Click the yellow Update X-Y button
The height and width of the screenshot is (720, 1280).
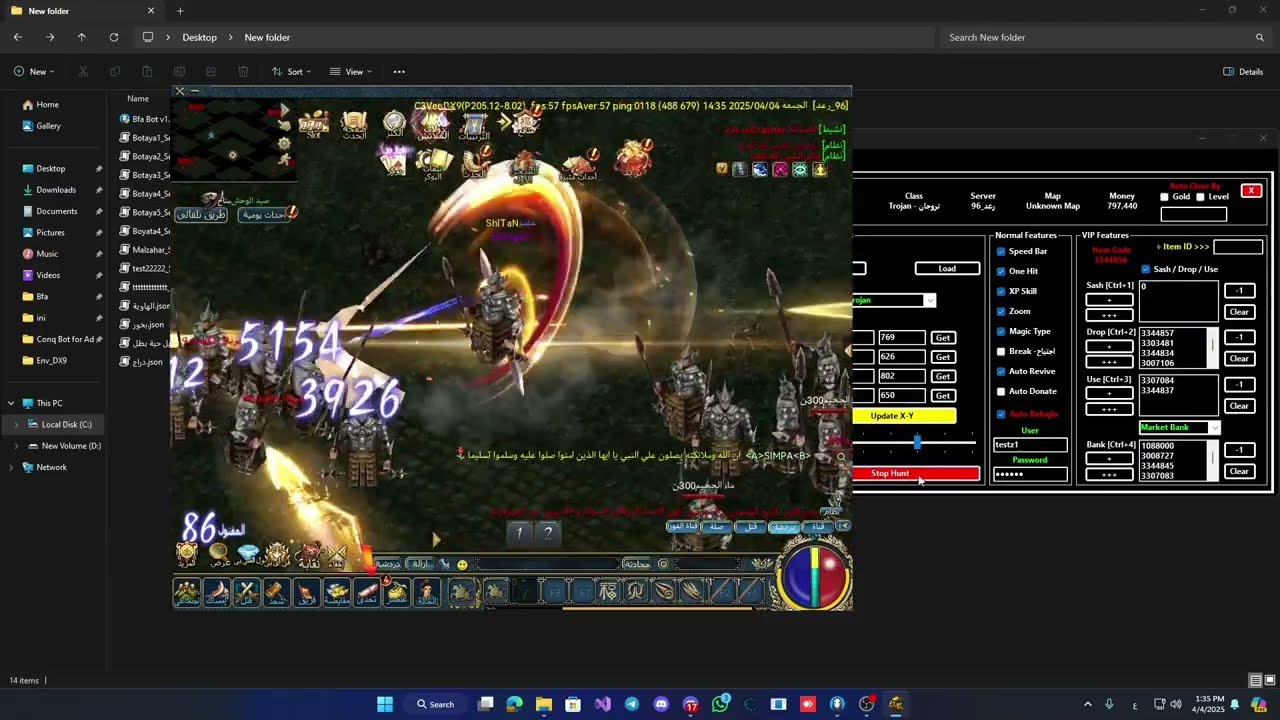pos(904,415)
